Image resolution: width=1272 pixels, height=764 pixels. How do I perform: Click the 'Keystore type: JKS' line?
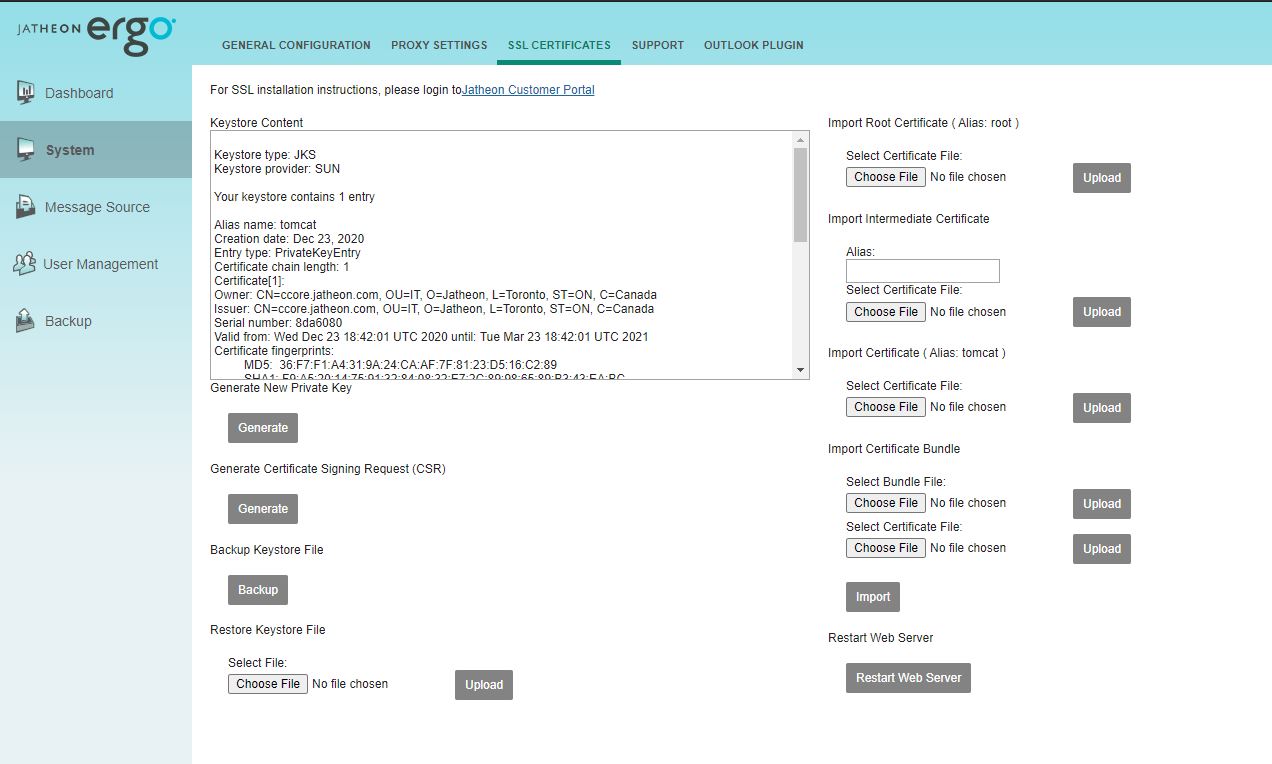(x=265, y=155)
